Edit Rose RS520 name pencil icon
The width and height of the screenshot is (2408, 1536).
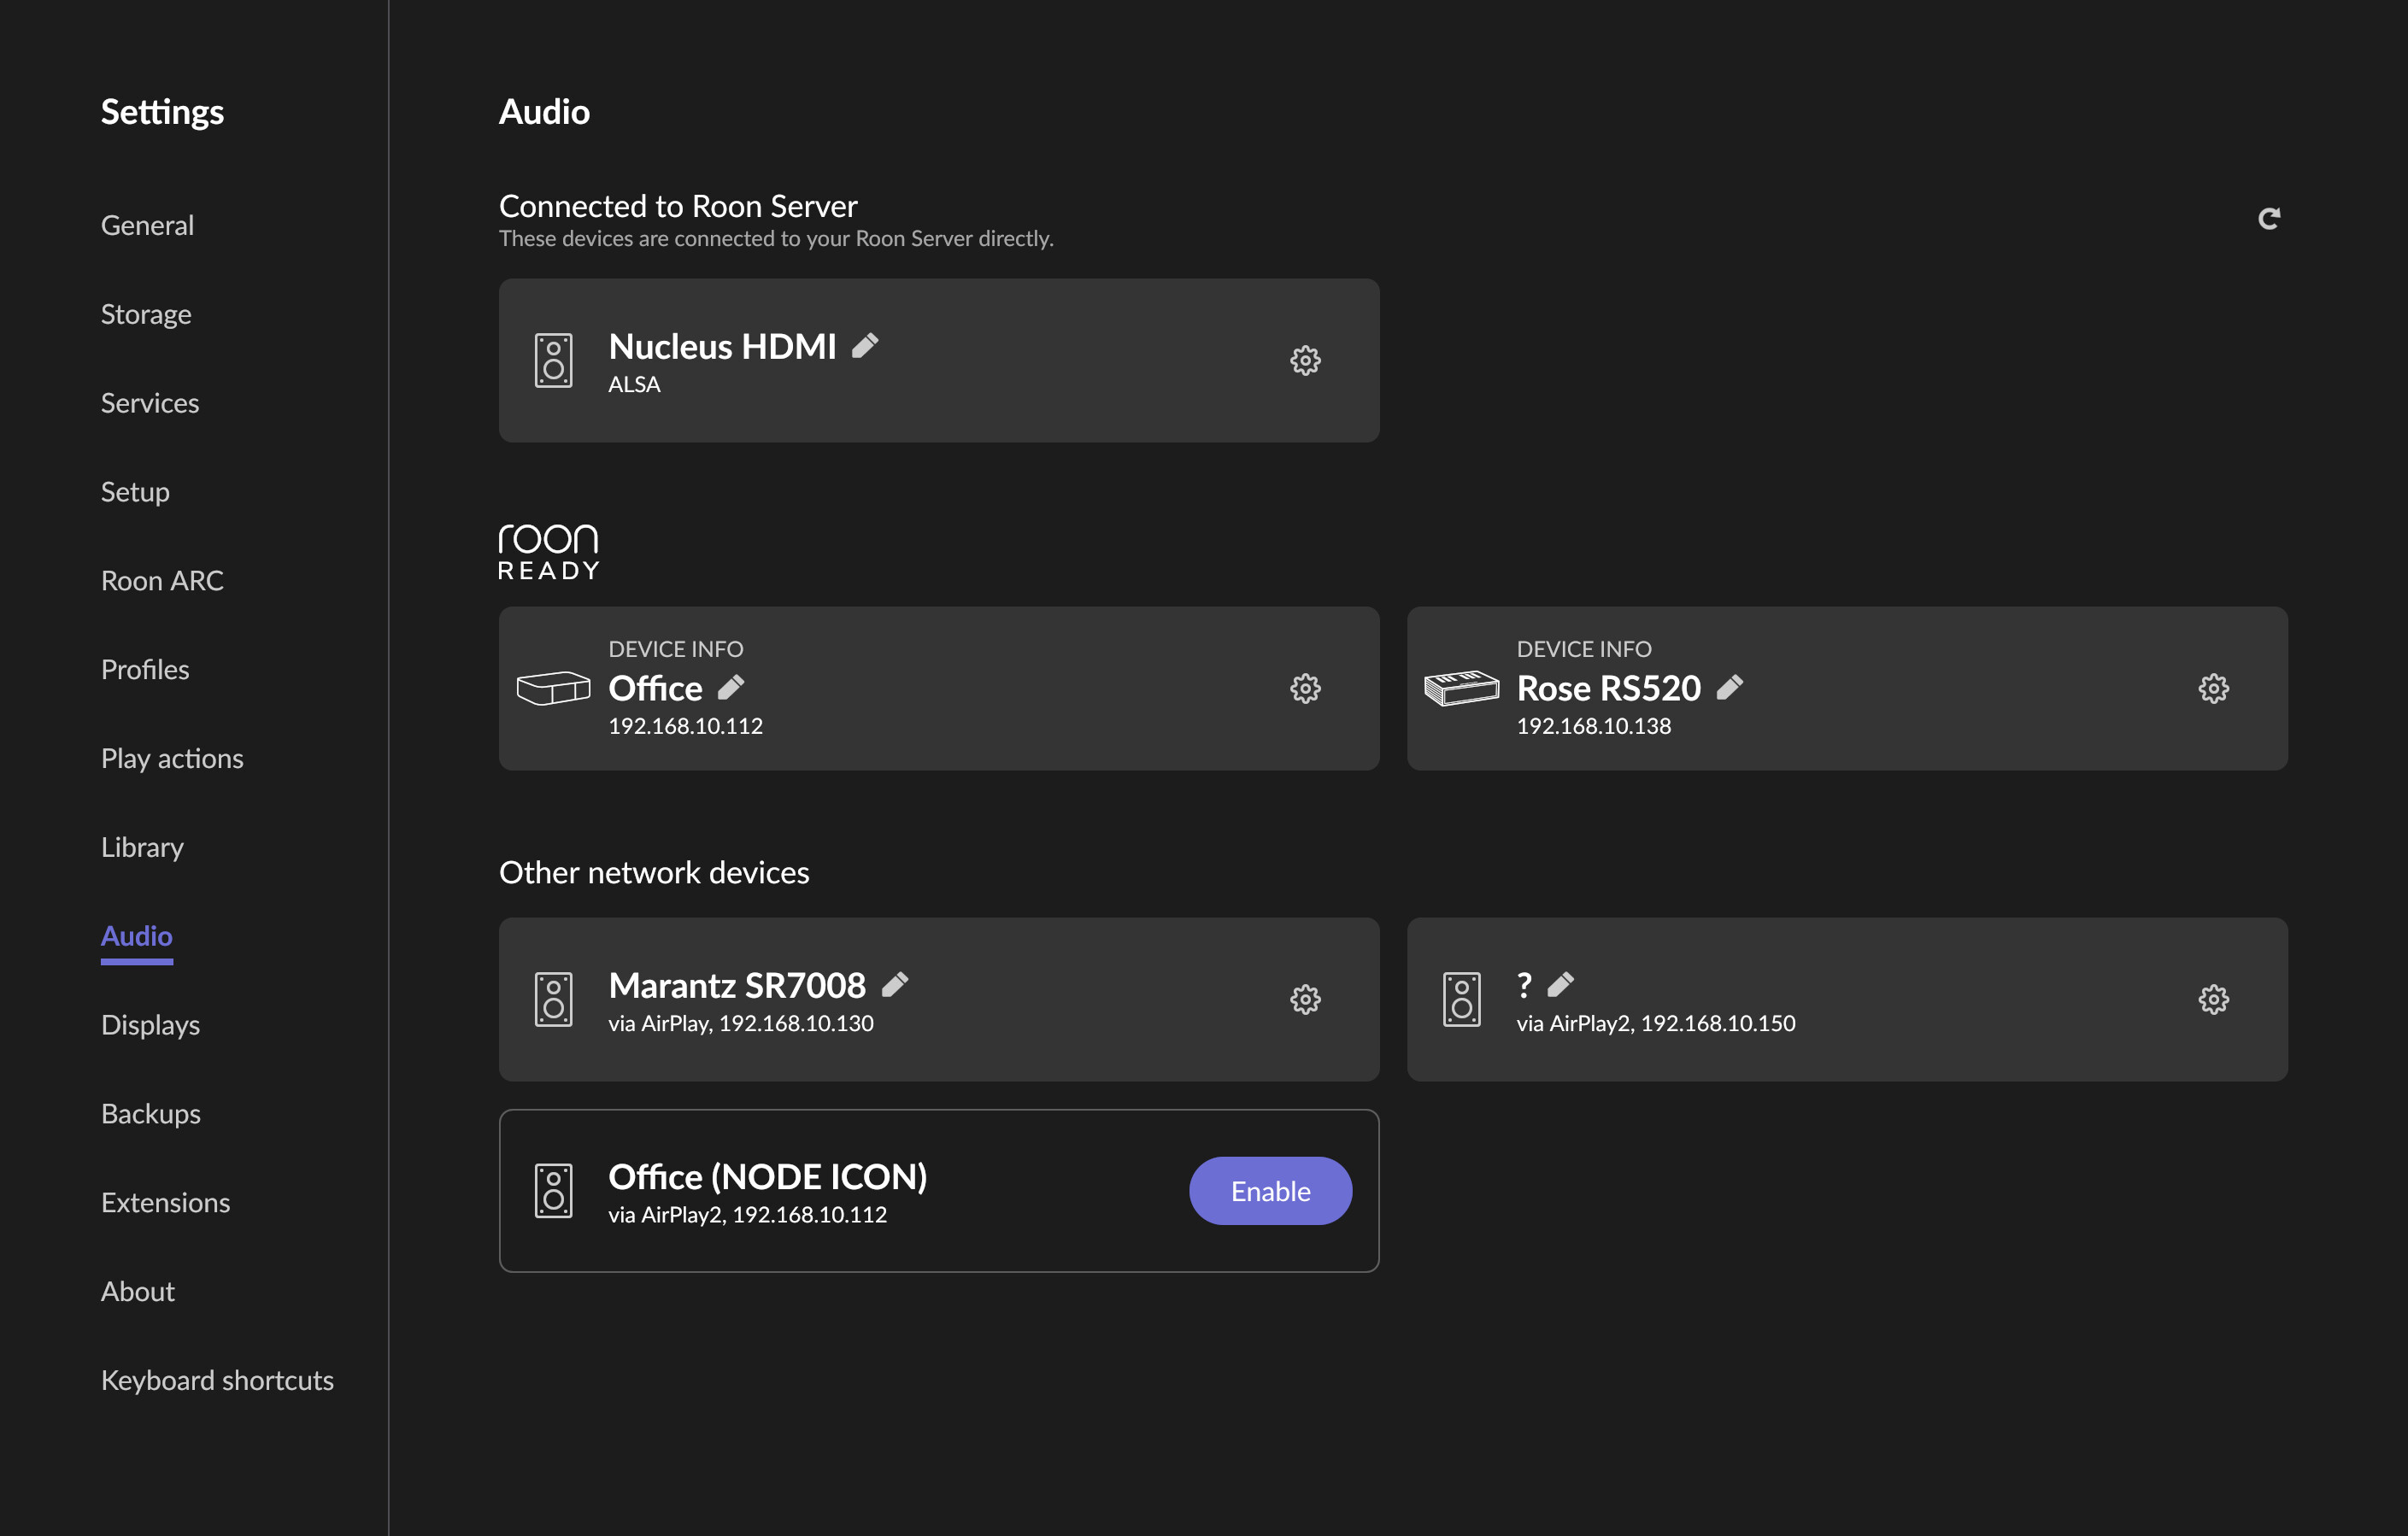[1730, 688]
